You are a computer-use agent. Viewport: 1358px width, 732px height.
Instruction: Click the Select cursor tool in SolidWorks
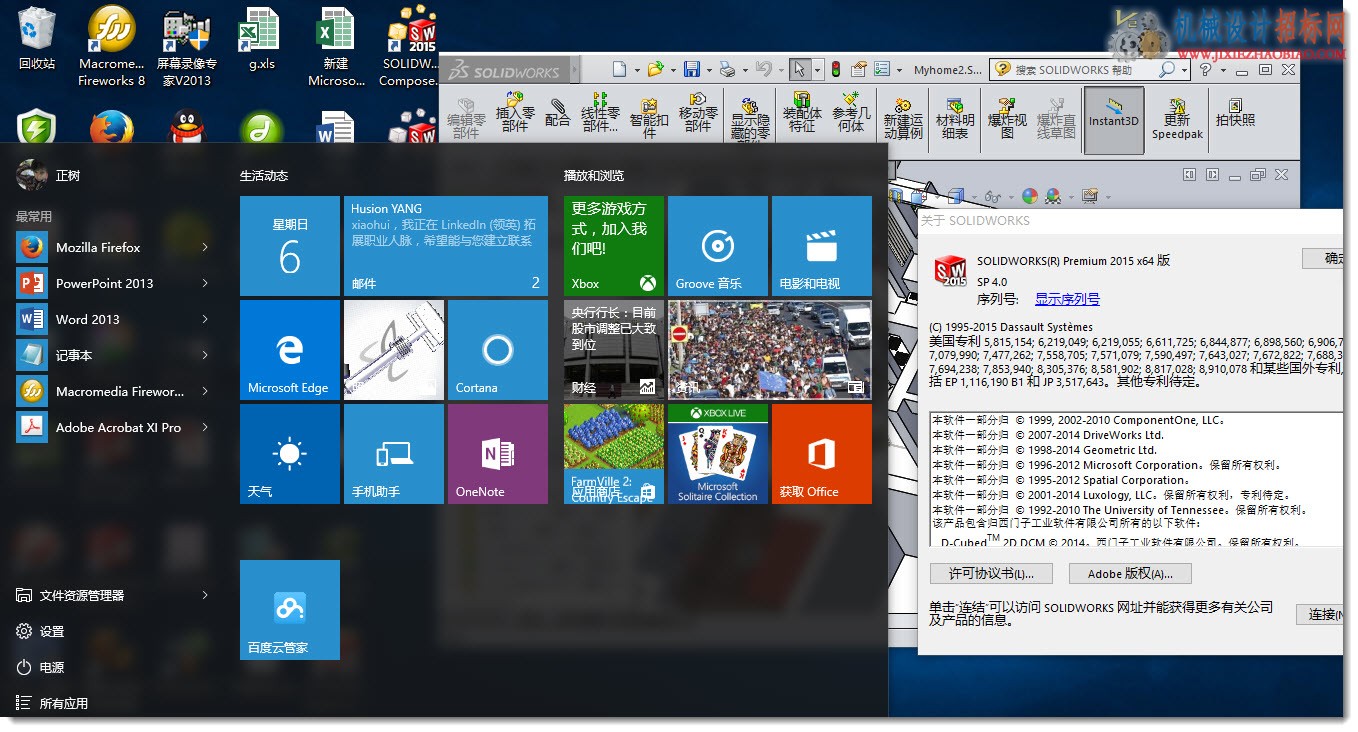tap(798, 69)
